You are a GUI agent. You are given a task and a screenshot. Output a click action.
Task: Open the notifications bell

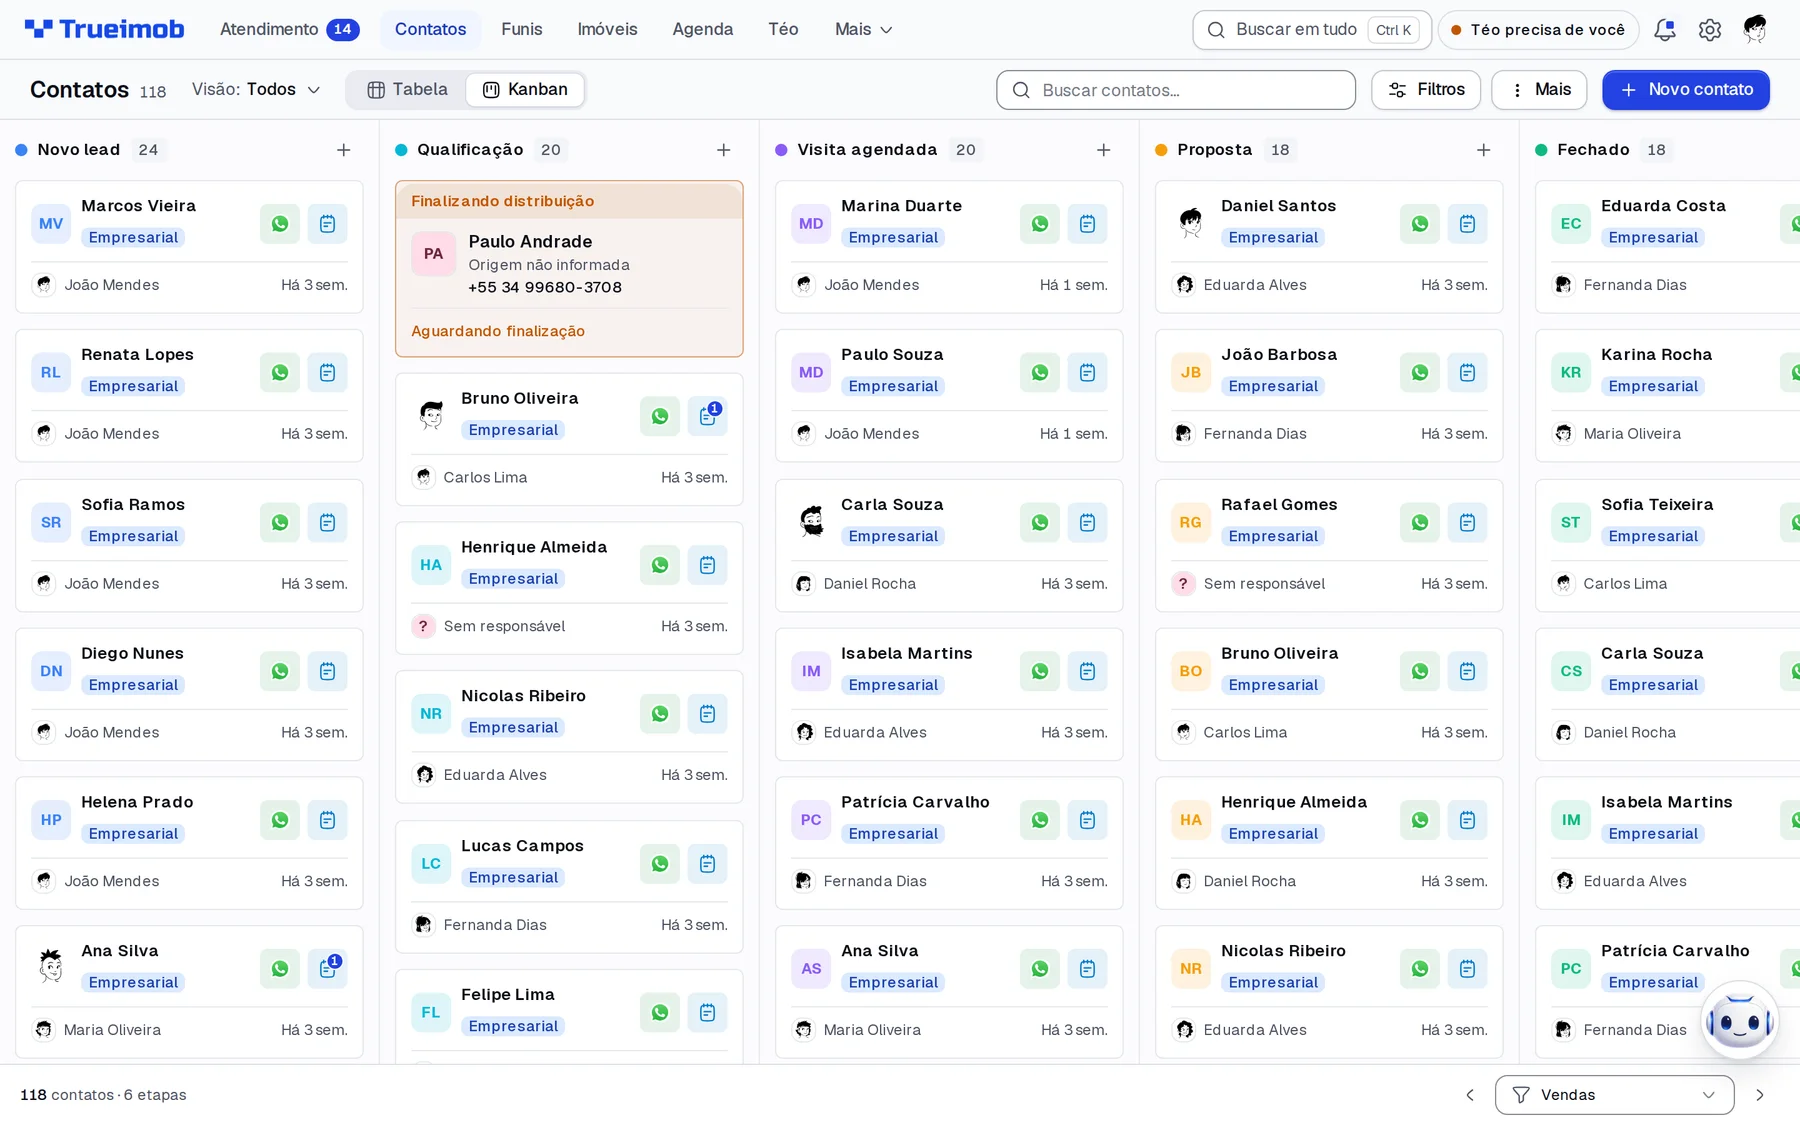pos(1665,30)
